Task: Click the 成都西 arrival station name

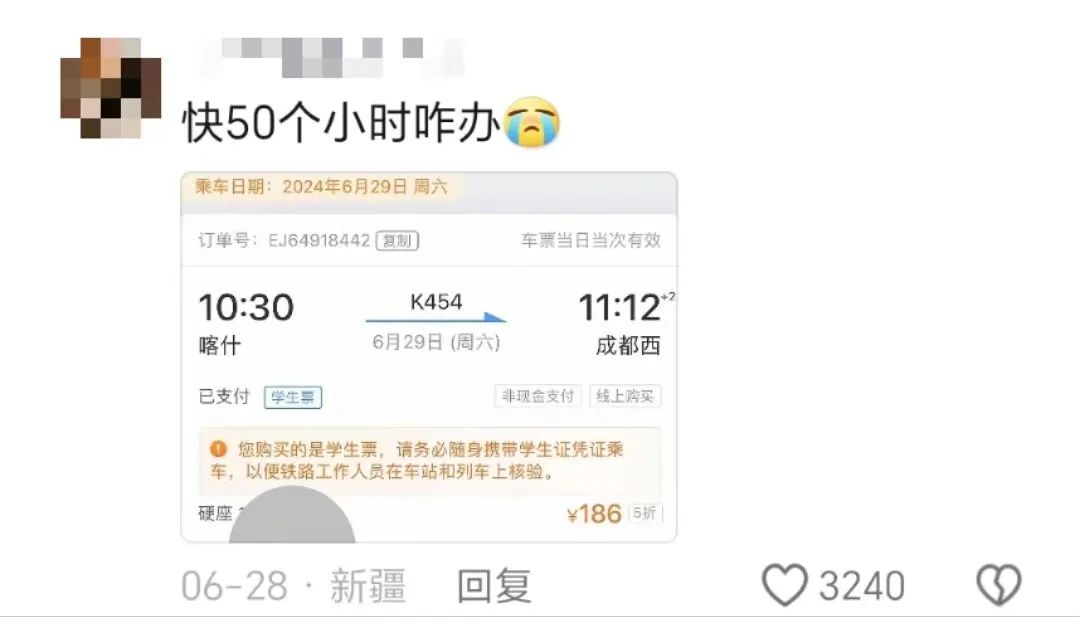Action: point(627,345)
